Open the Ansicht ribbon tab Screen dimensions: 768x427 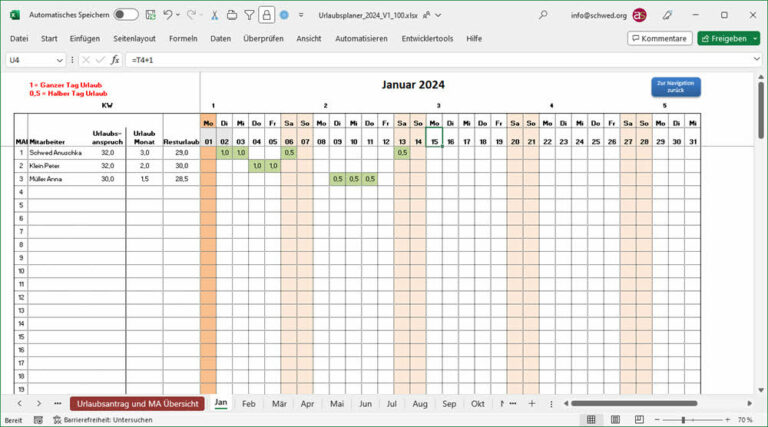[x=309, y=38]
